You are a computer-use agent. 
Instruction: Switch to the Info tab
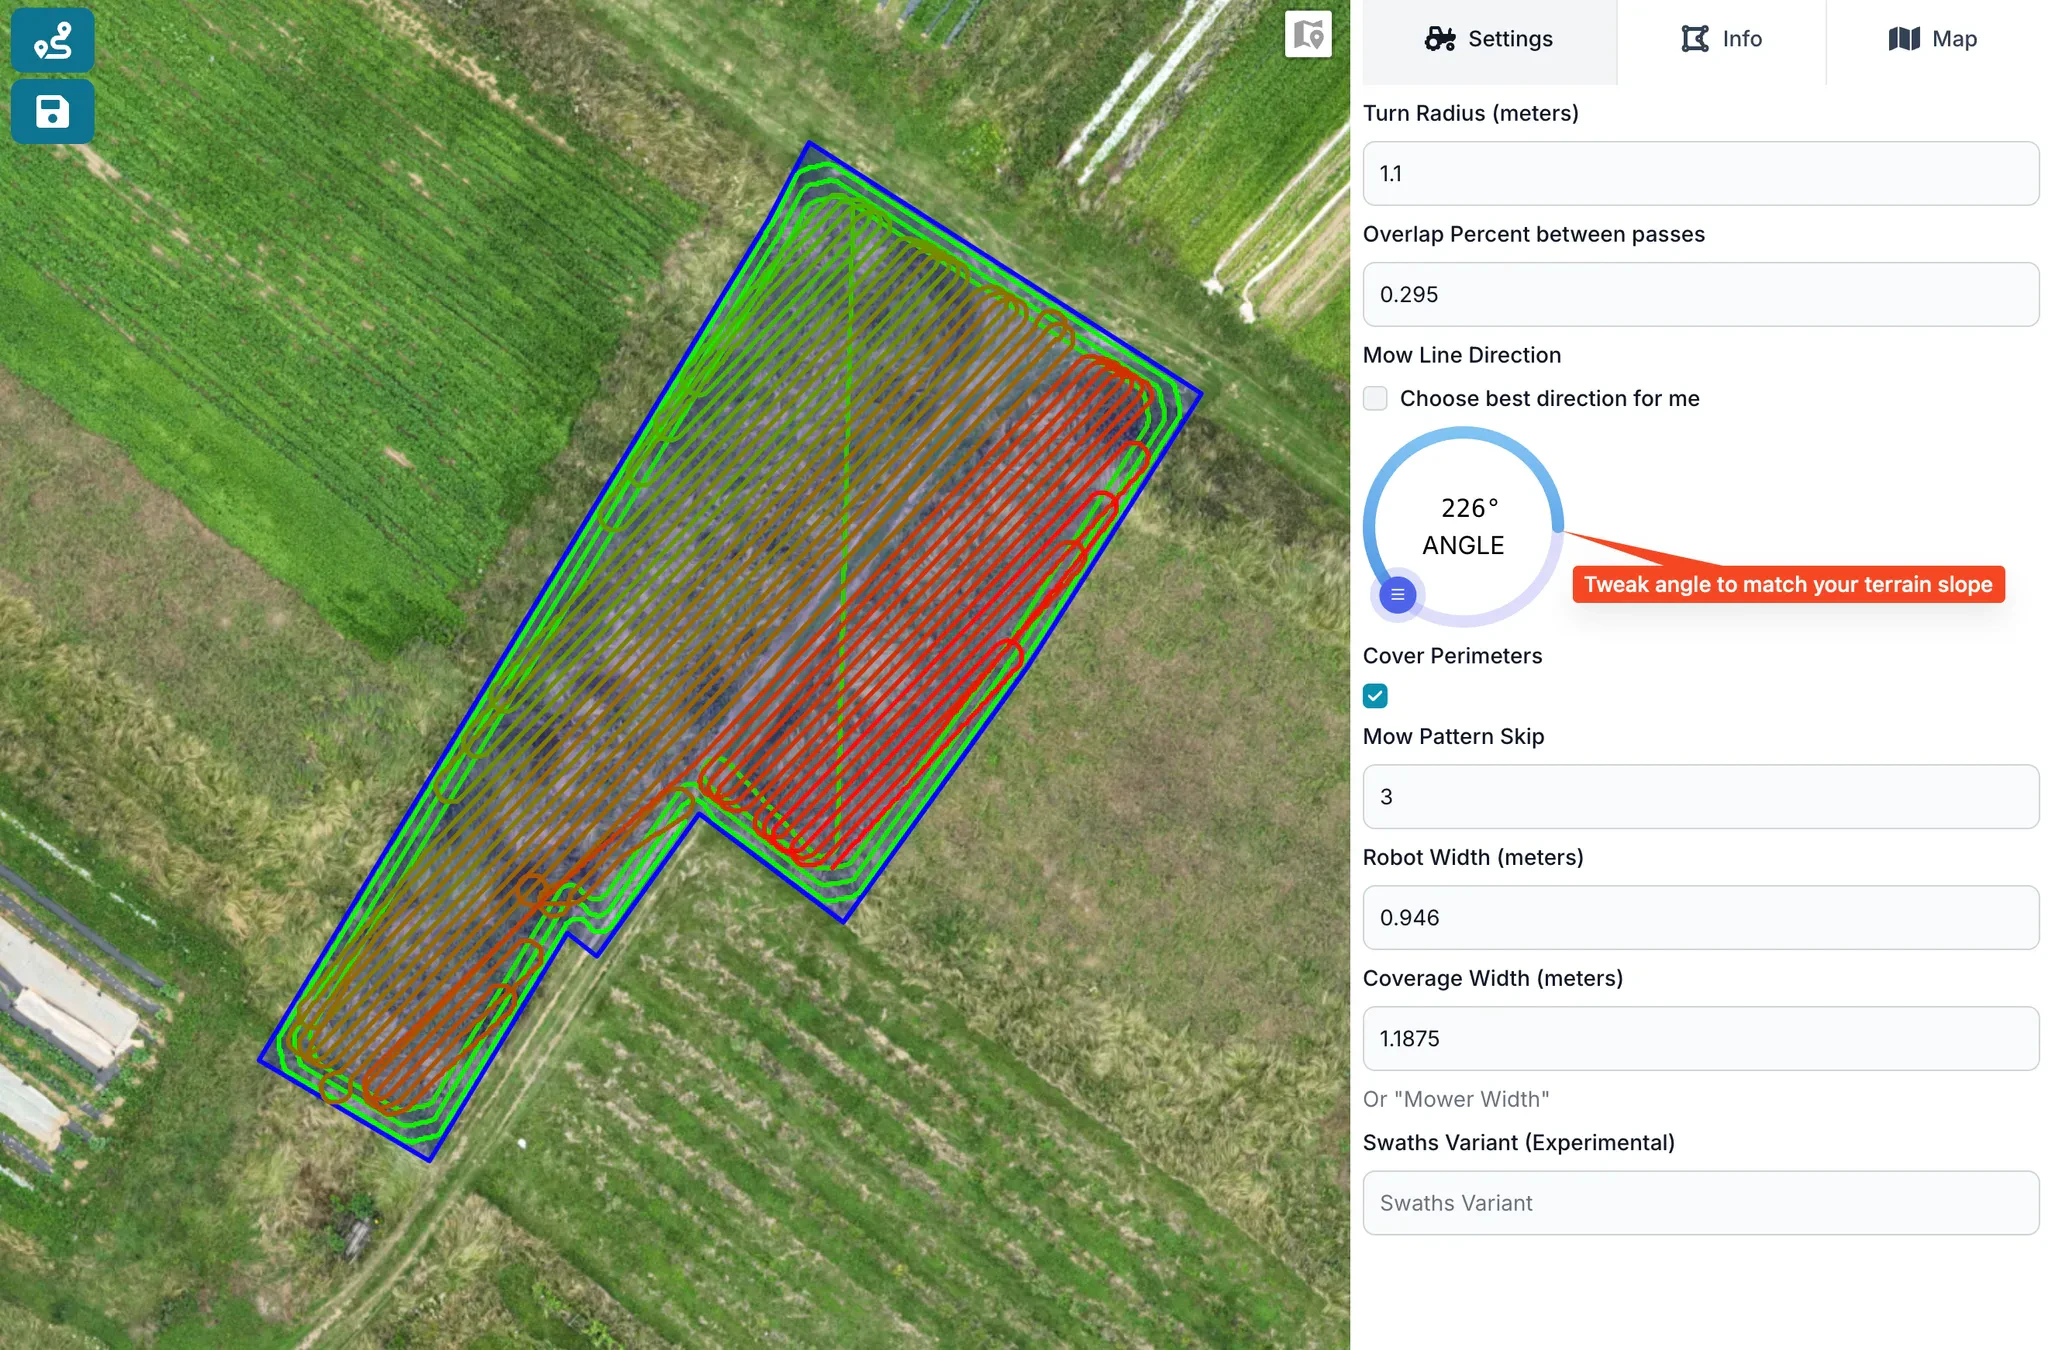[x=1721, y=39]
